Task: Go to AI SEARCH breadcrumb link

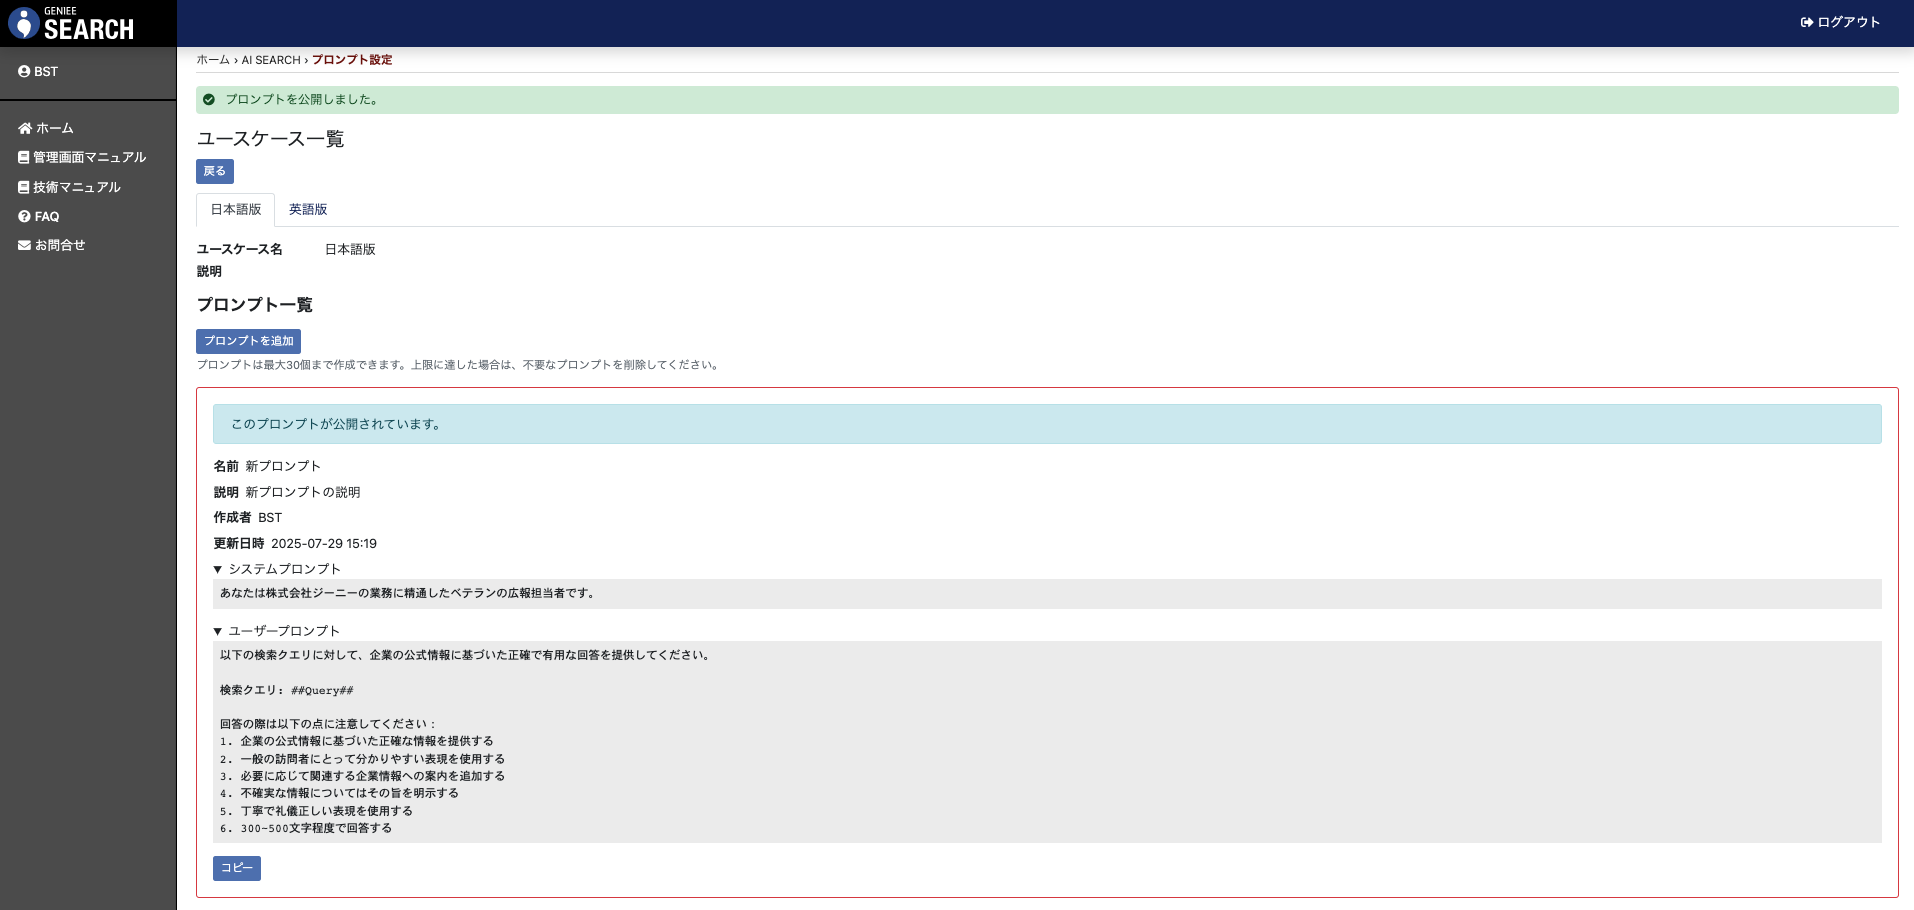Action: (x=270, y=60)
